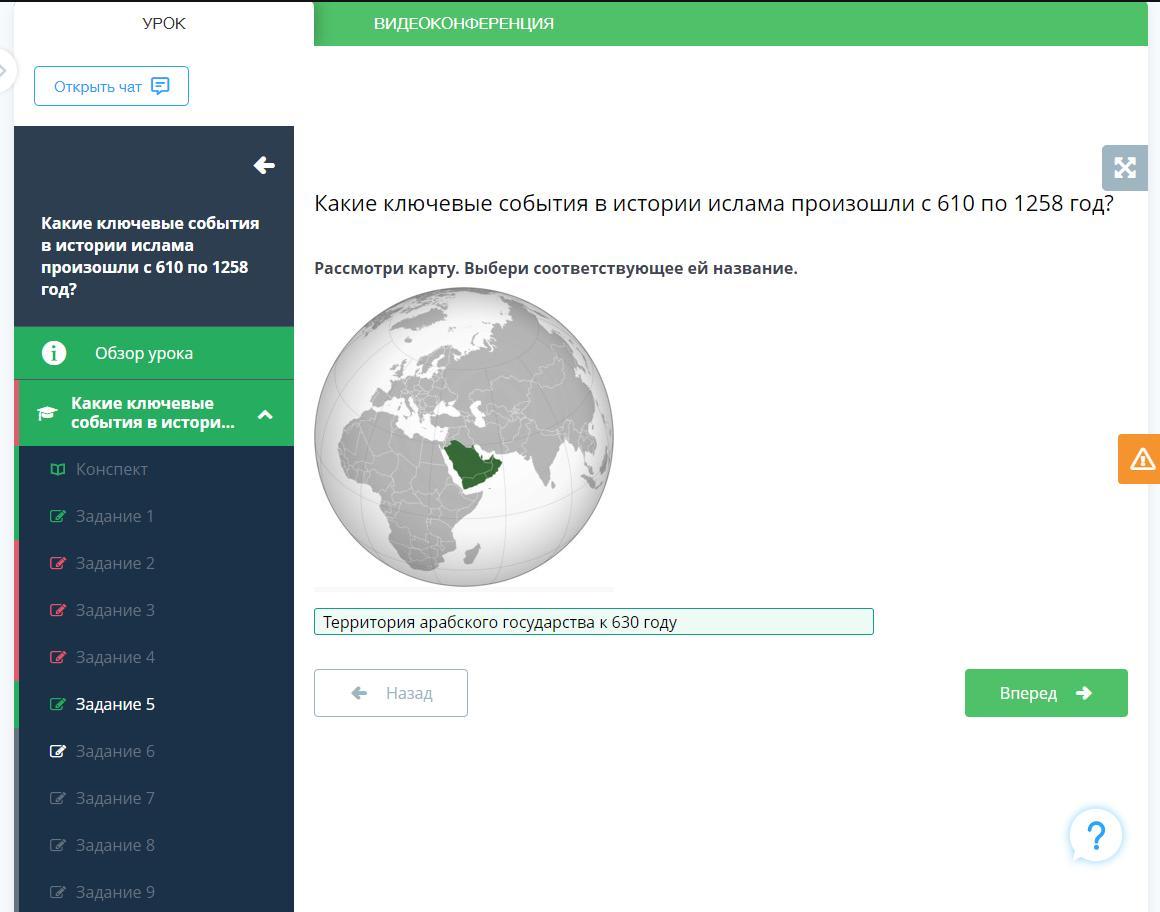Open Задание 8
The image size is (1160, 912).
click(115, 845)
